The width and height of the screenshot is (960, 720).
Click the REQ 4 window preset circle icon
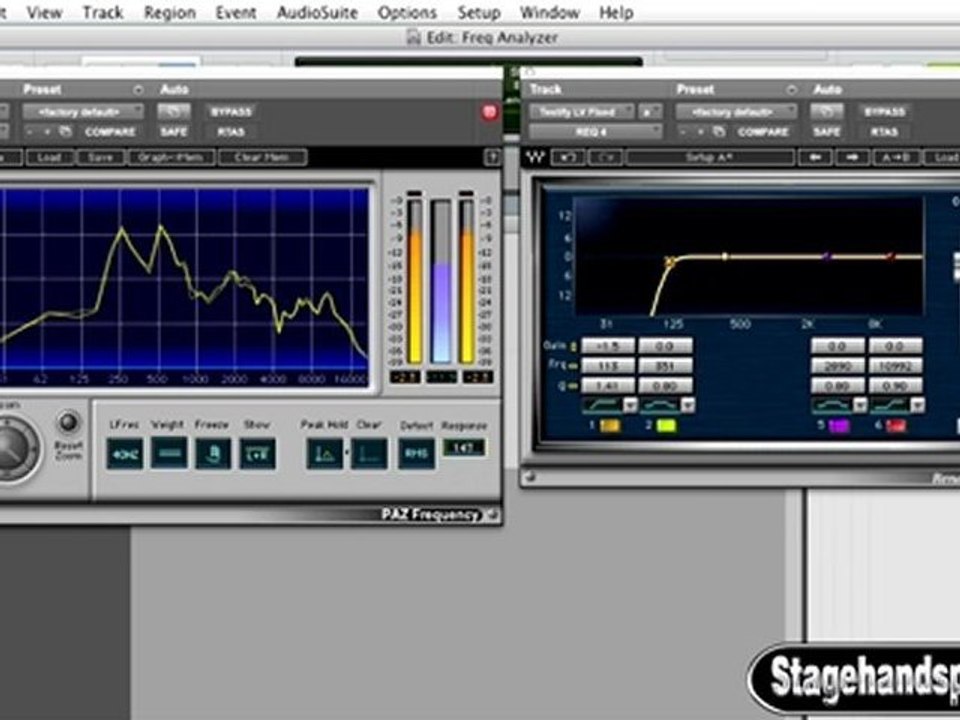click(x=791, y=90)
